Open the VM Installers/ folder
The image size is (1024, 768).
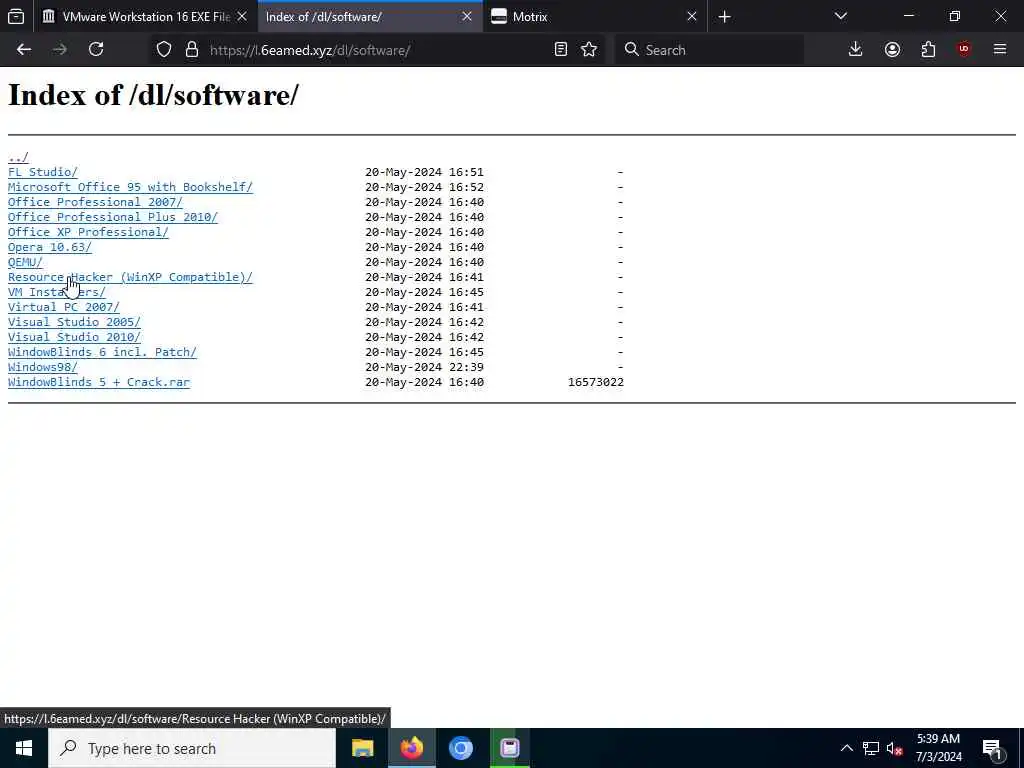click(57, 293)
